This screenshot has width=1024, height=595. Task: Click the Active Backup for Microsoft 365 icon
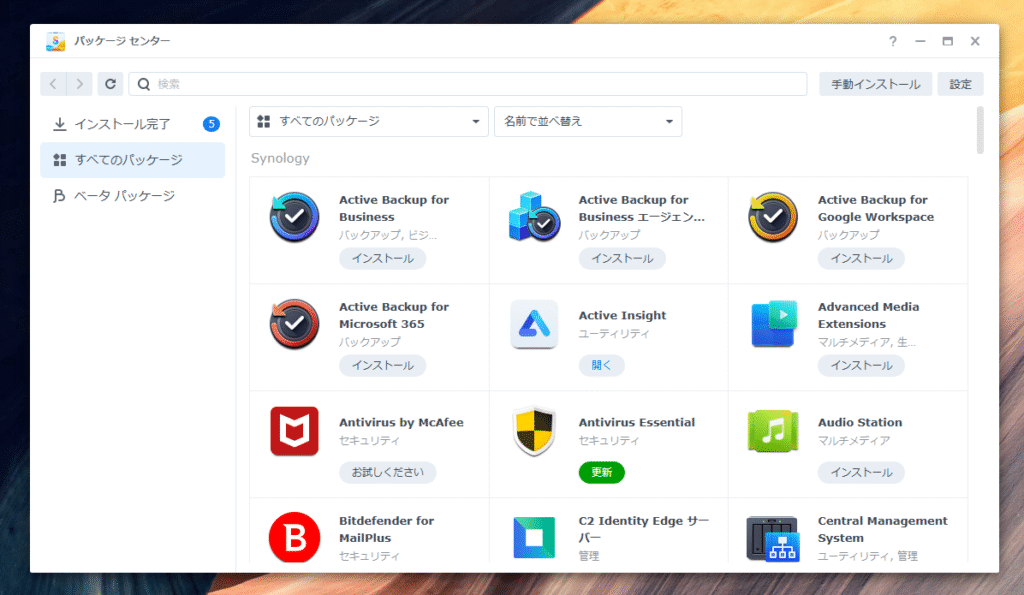[295, 324]
